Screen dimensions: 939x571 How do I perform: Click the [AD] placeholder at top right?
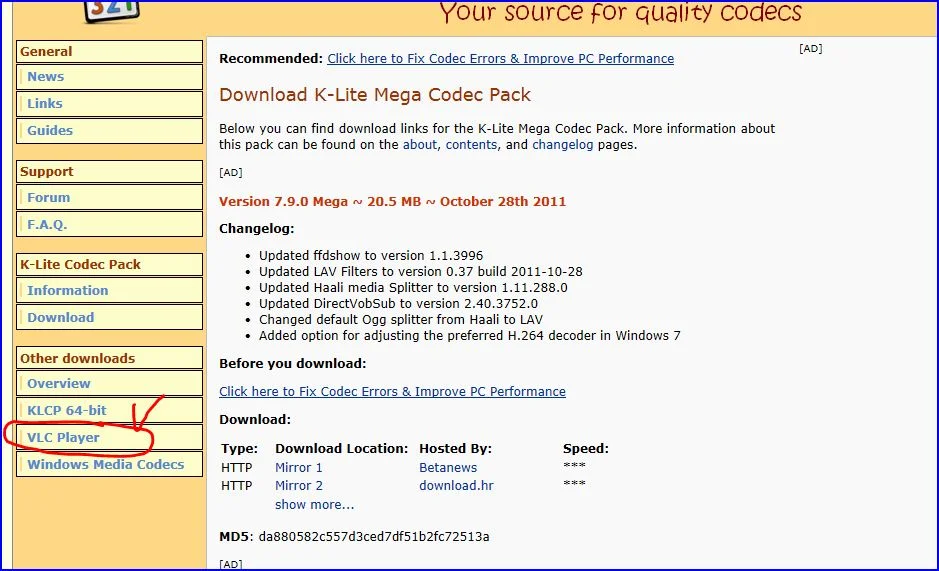tap(811, 49)
